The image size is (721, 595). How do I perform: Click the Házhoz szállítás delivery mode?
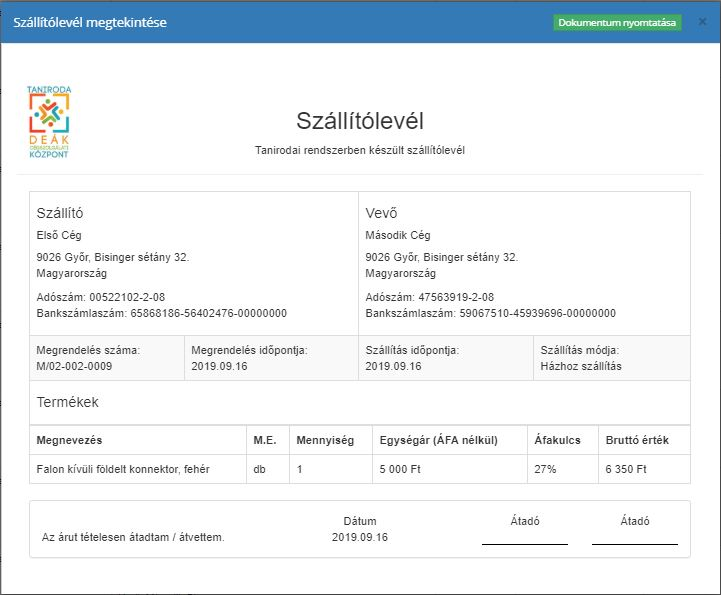pyautogui.click(x=581, y=366)
